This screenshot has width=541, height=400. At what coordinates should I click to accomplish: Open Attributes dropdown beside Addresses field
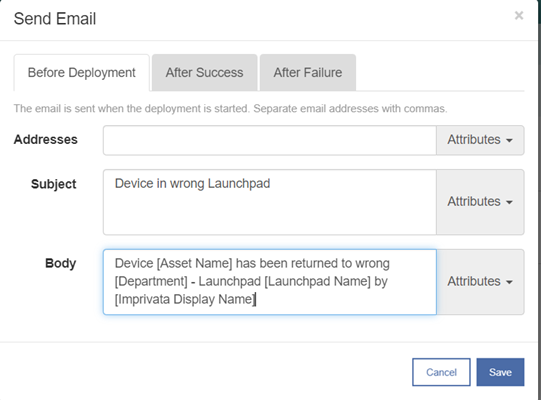coord(480,140)
